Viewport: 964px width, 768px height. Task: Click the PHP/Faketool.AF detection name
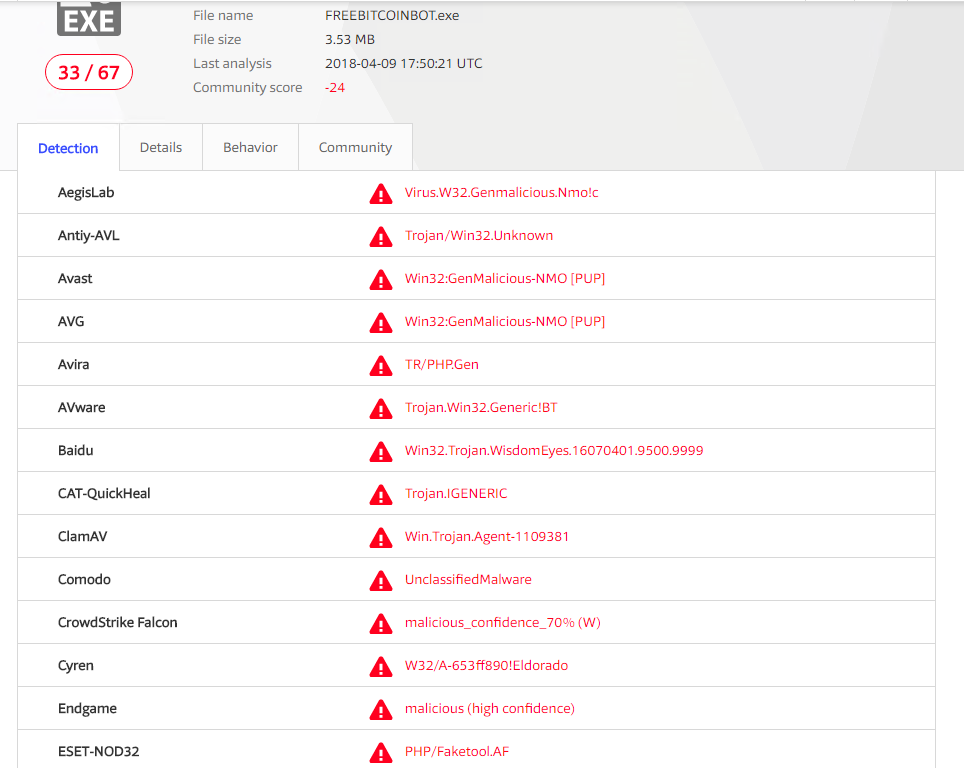(457, 752)
